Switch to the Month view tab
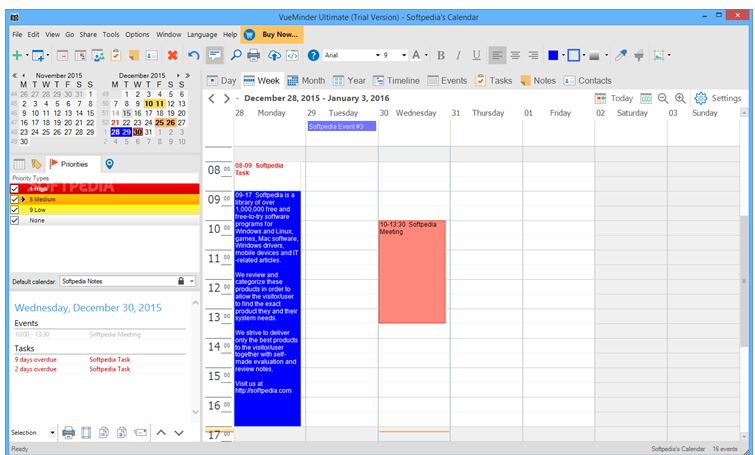The width and height of the screenshot is (755, 455). (x=307, y=80)
